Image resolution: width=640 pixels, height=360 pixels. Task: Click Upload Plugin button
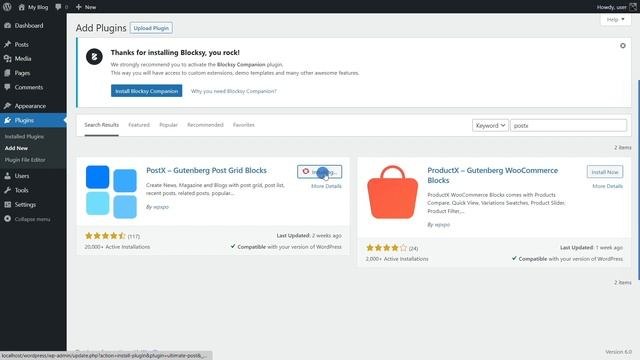151,28
